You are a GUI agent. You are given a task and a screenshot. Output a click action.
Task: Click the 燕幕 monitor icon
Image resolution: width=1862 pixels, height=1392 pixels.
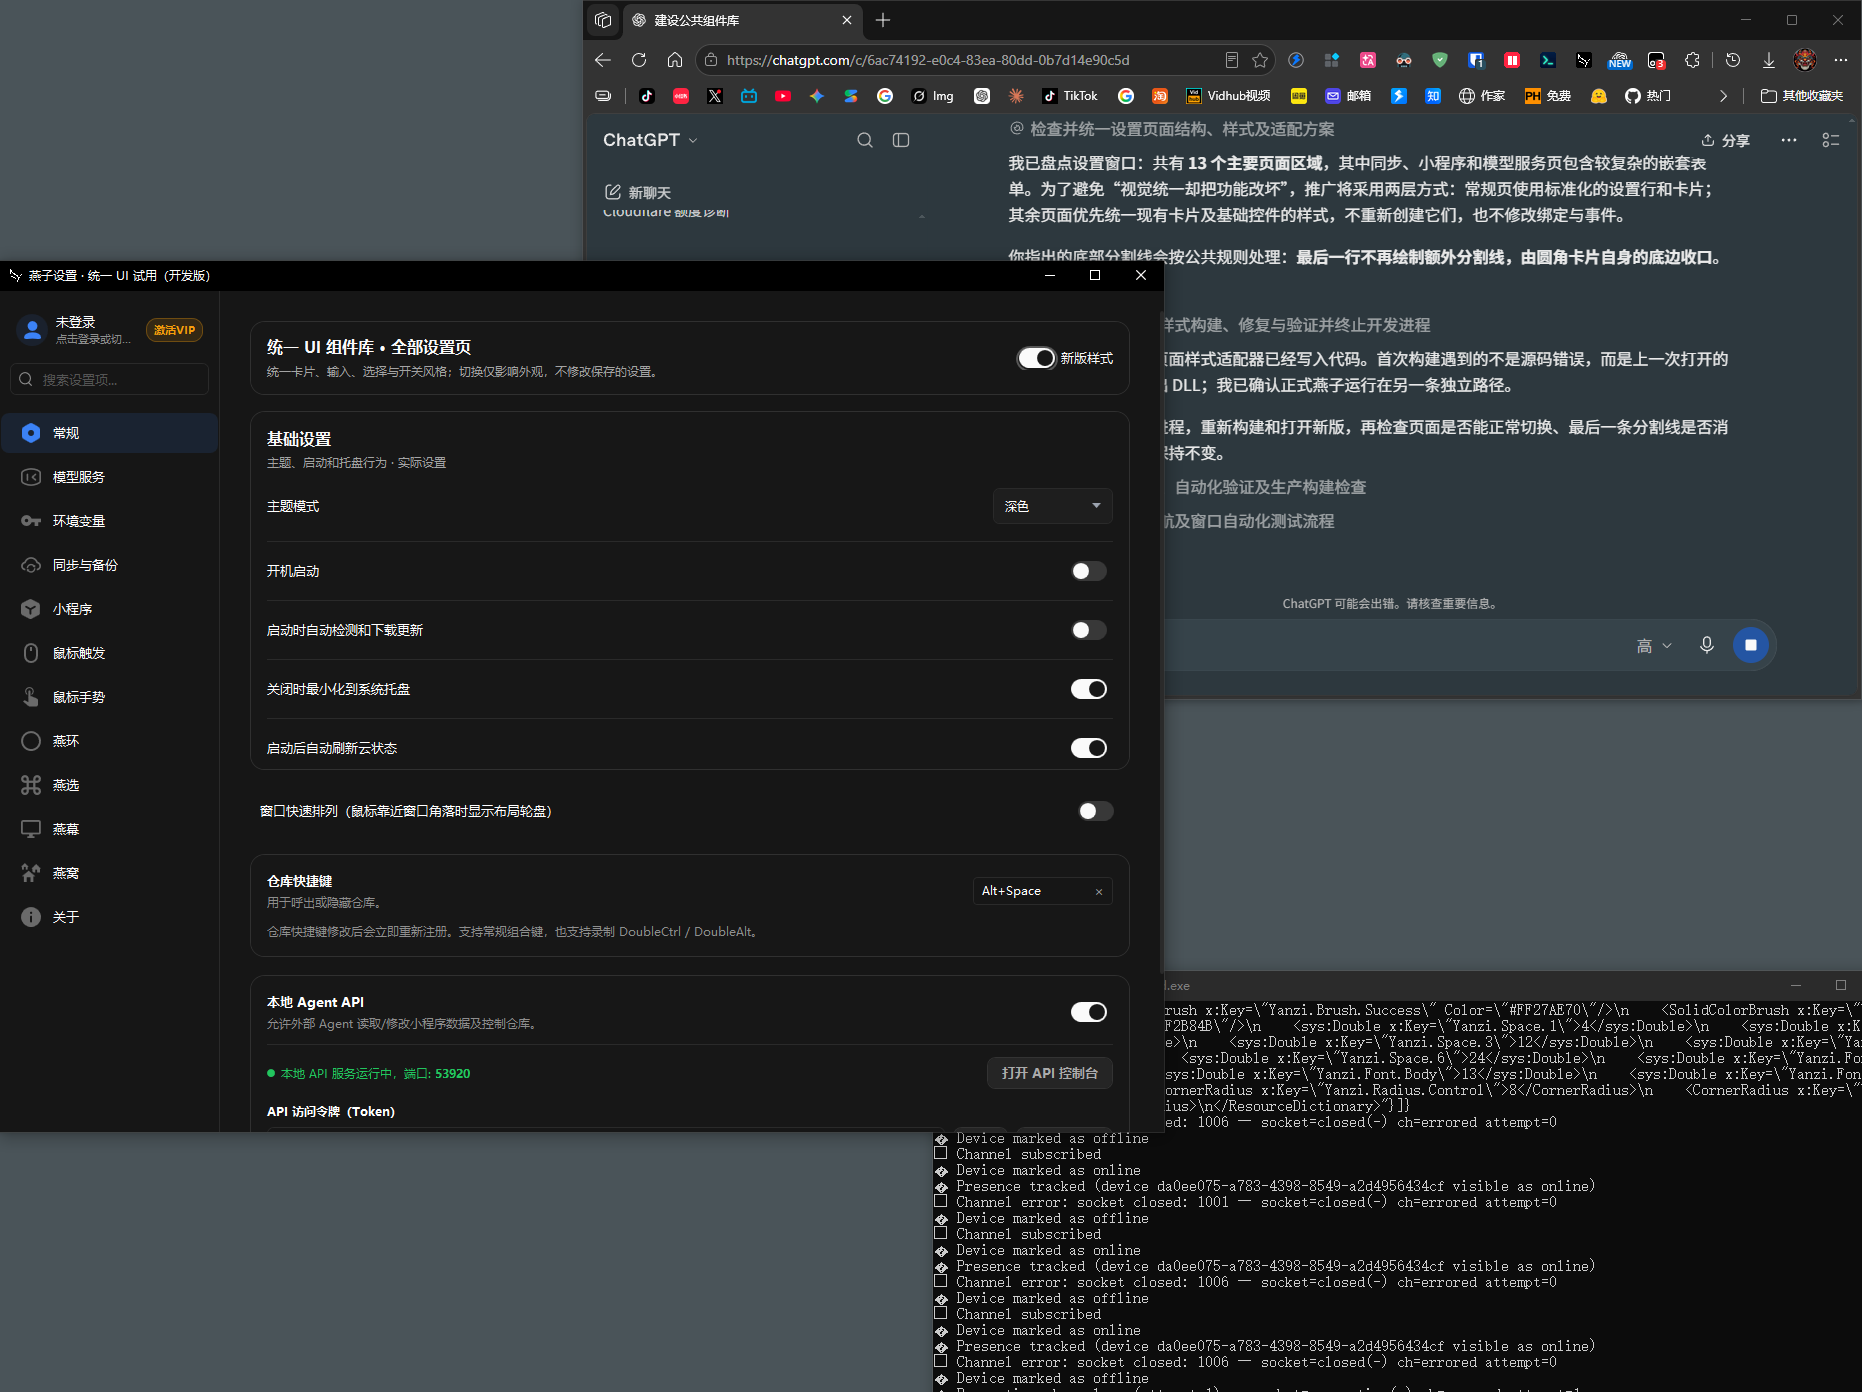[x=31, y=829]
